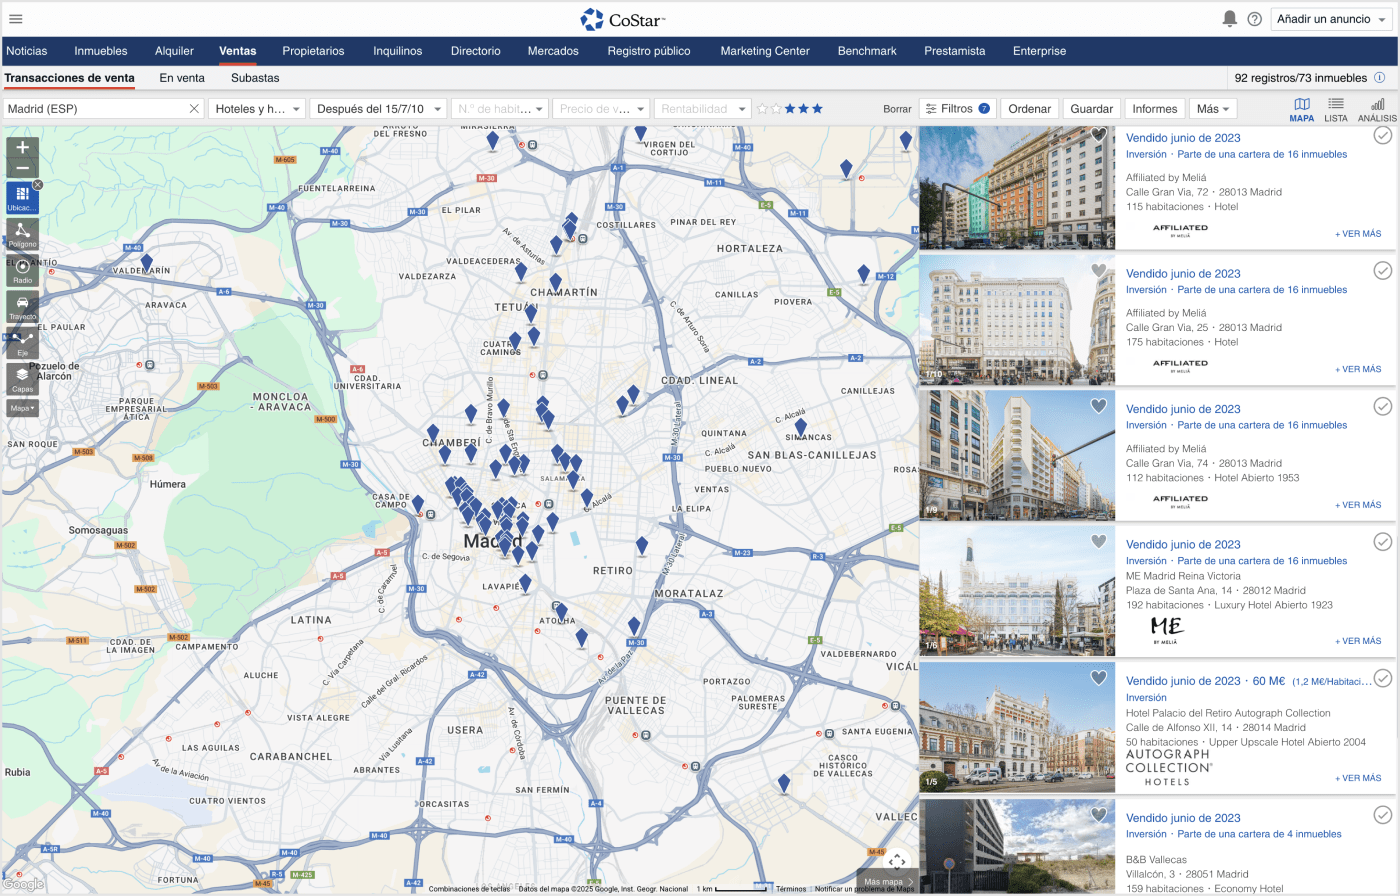The height and width of the screenshot is (896, 1400).
Task: Open Filtros panel button
Action: click(x=956, y=109)
